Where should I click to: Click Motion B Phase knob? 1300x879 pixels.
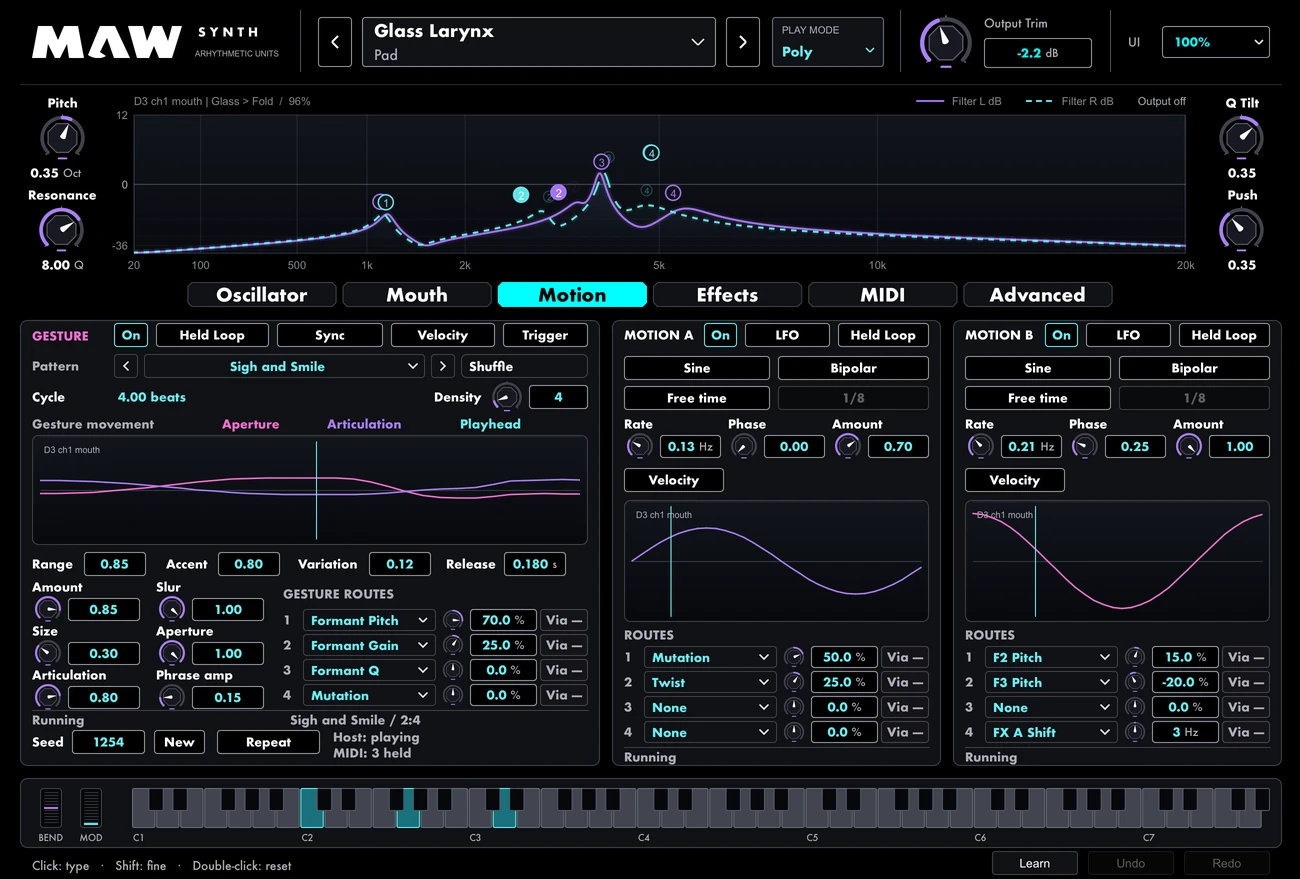point(1084,446)
